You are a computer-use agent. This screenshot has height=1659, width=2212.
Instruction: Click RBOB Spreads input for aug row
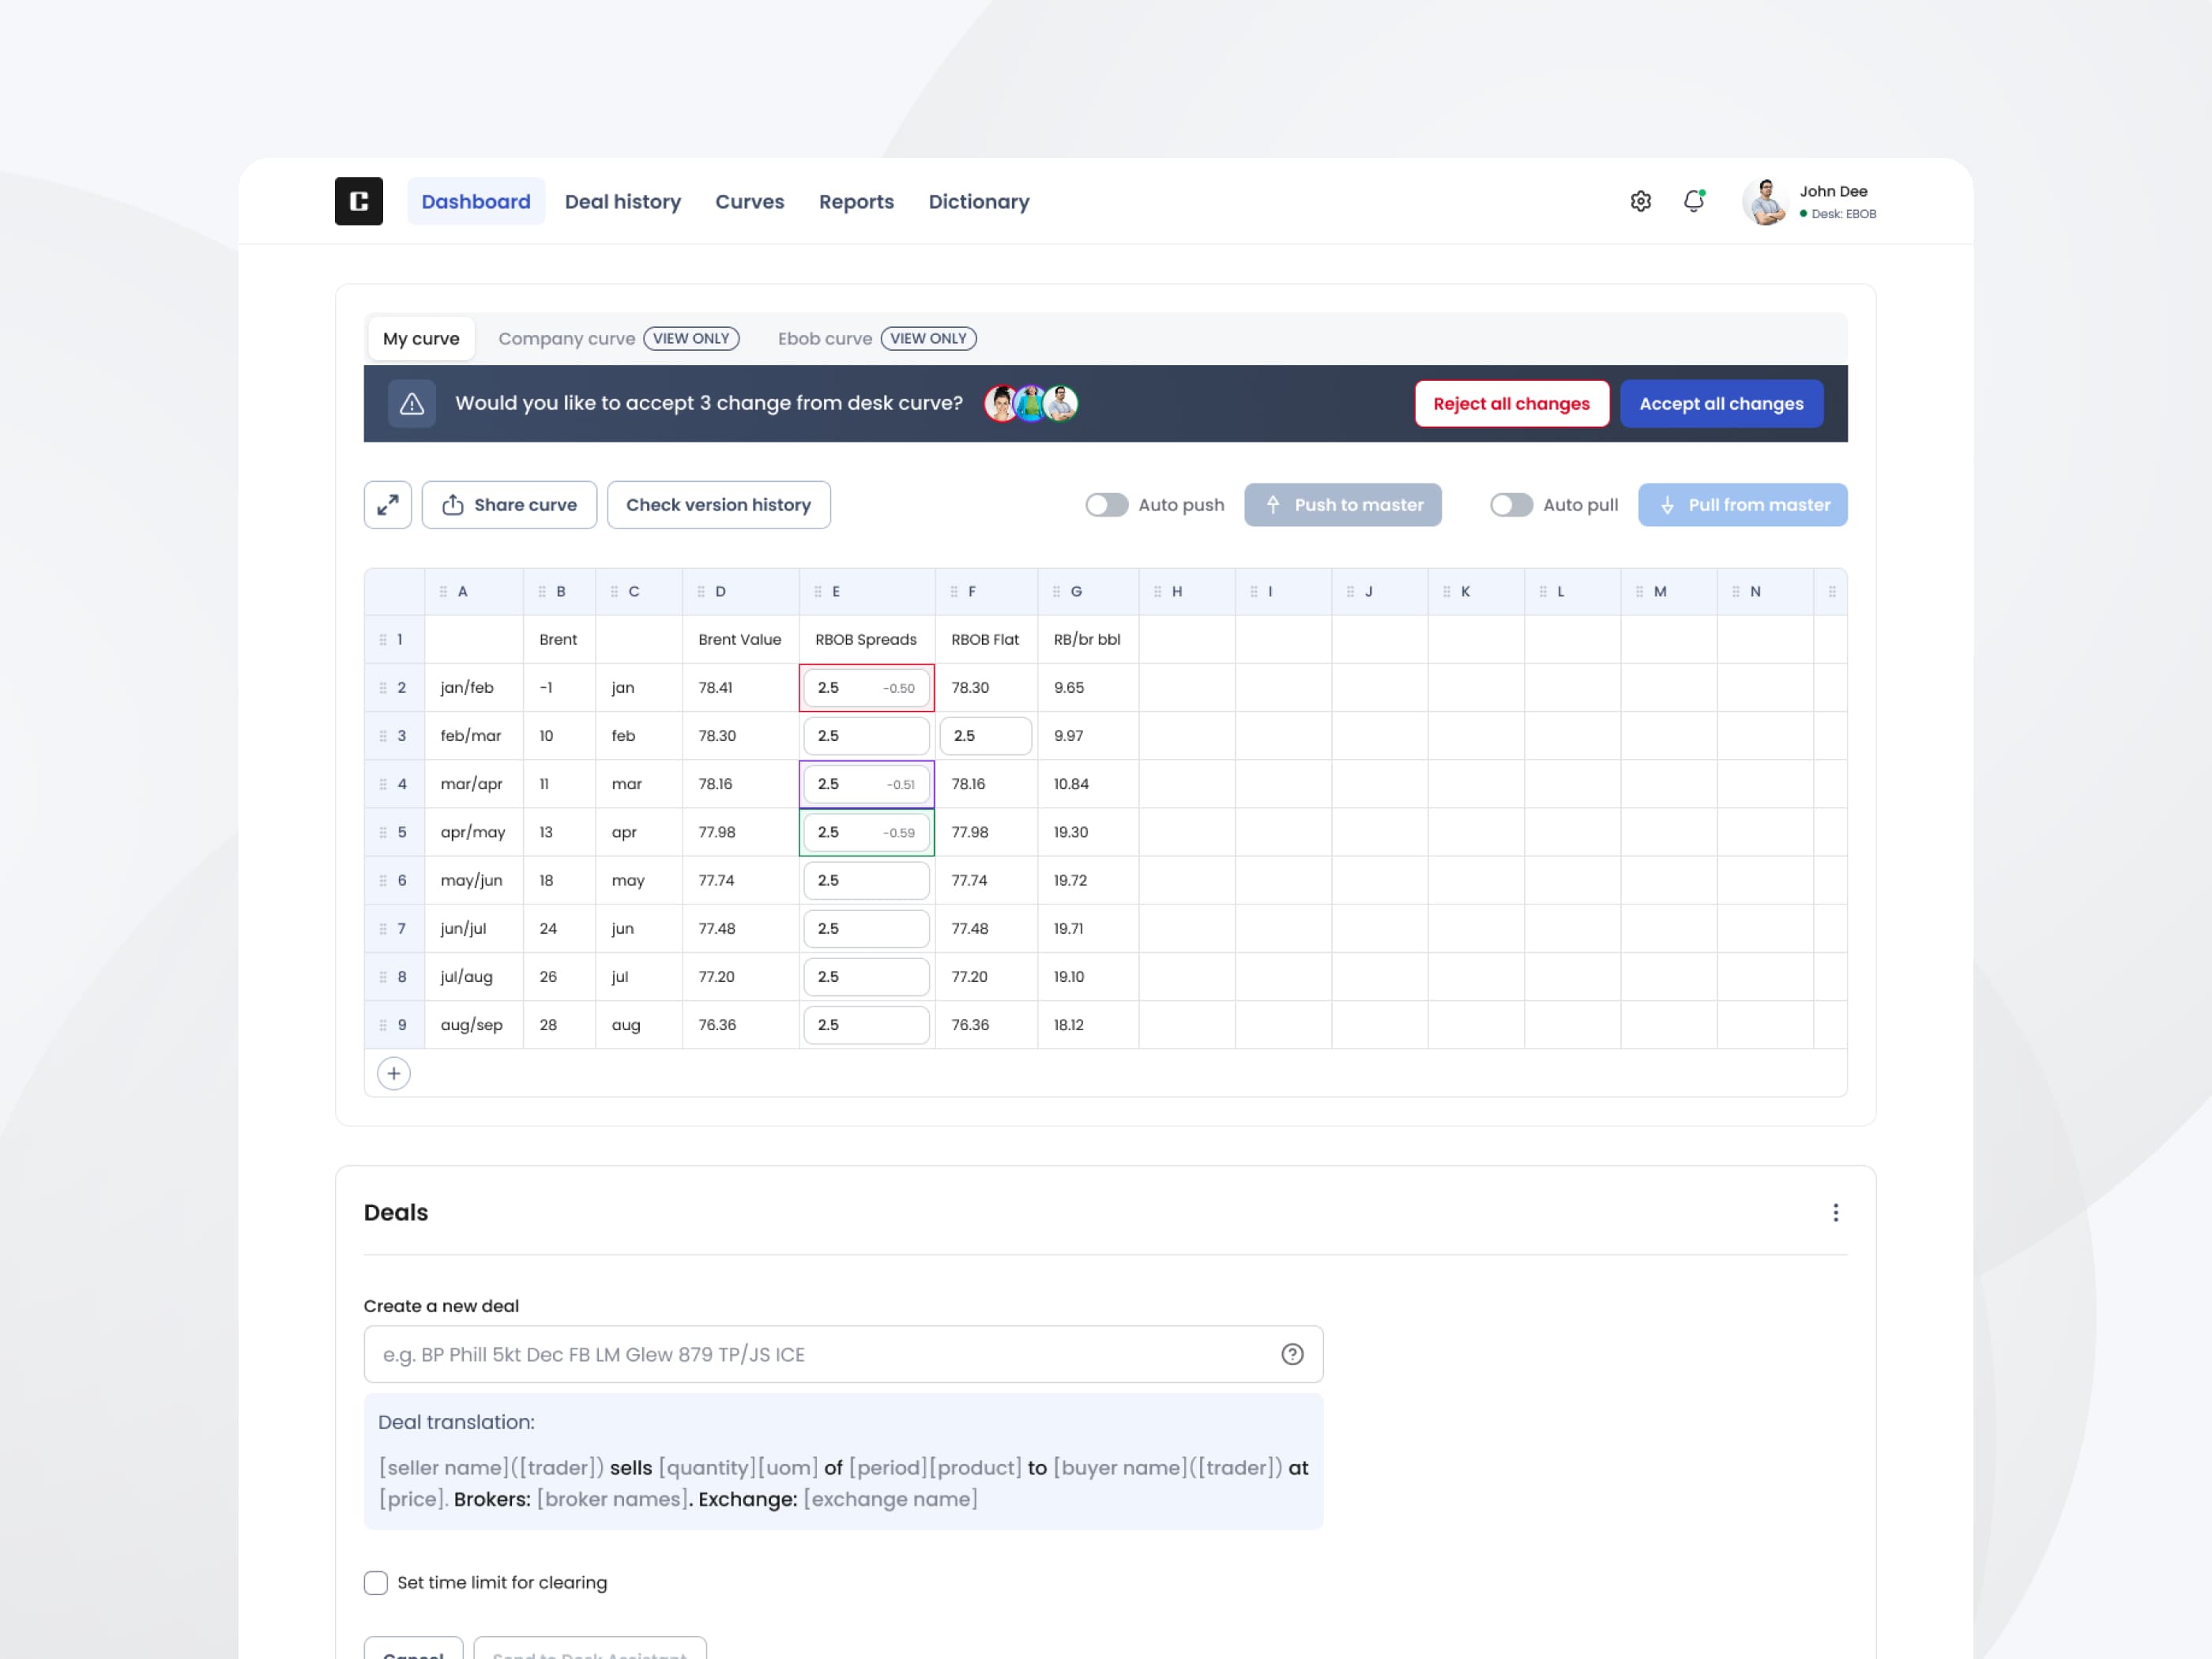[x=866, y=1025]
